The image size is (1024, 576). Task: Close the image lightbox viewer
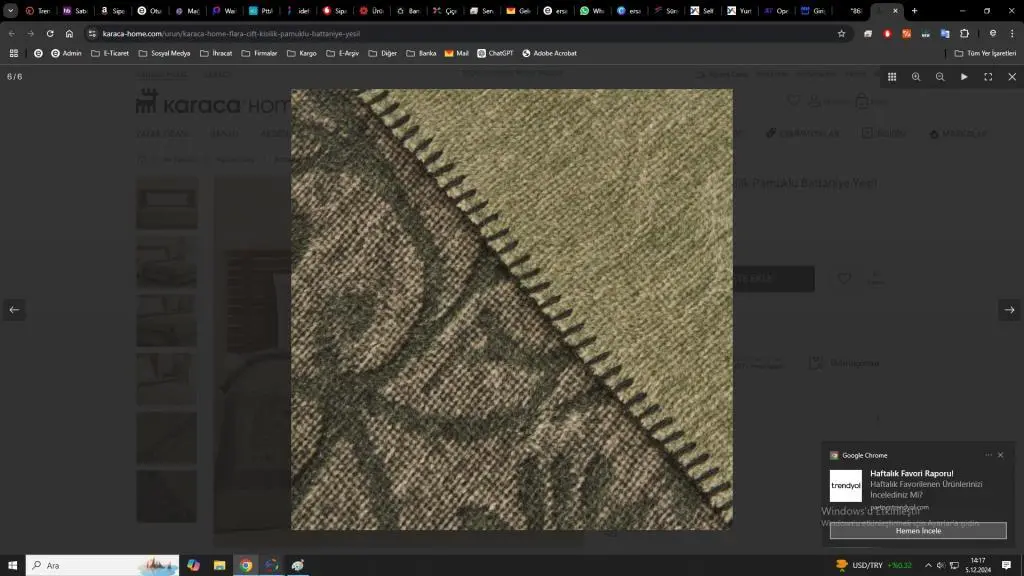coord(1012,77)
